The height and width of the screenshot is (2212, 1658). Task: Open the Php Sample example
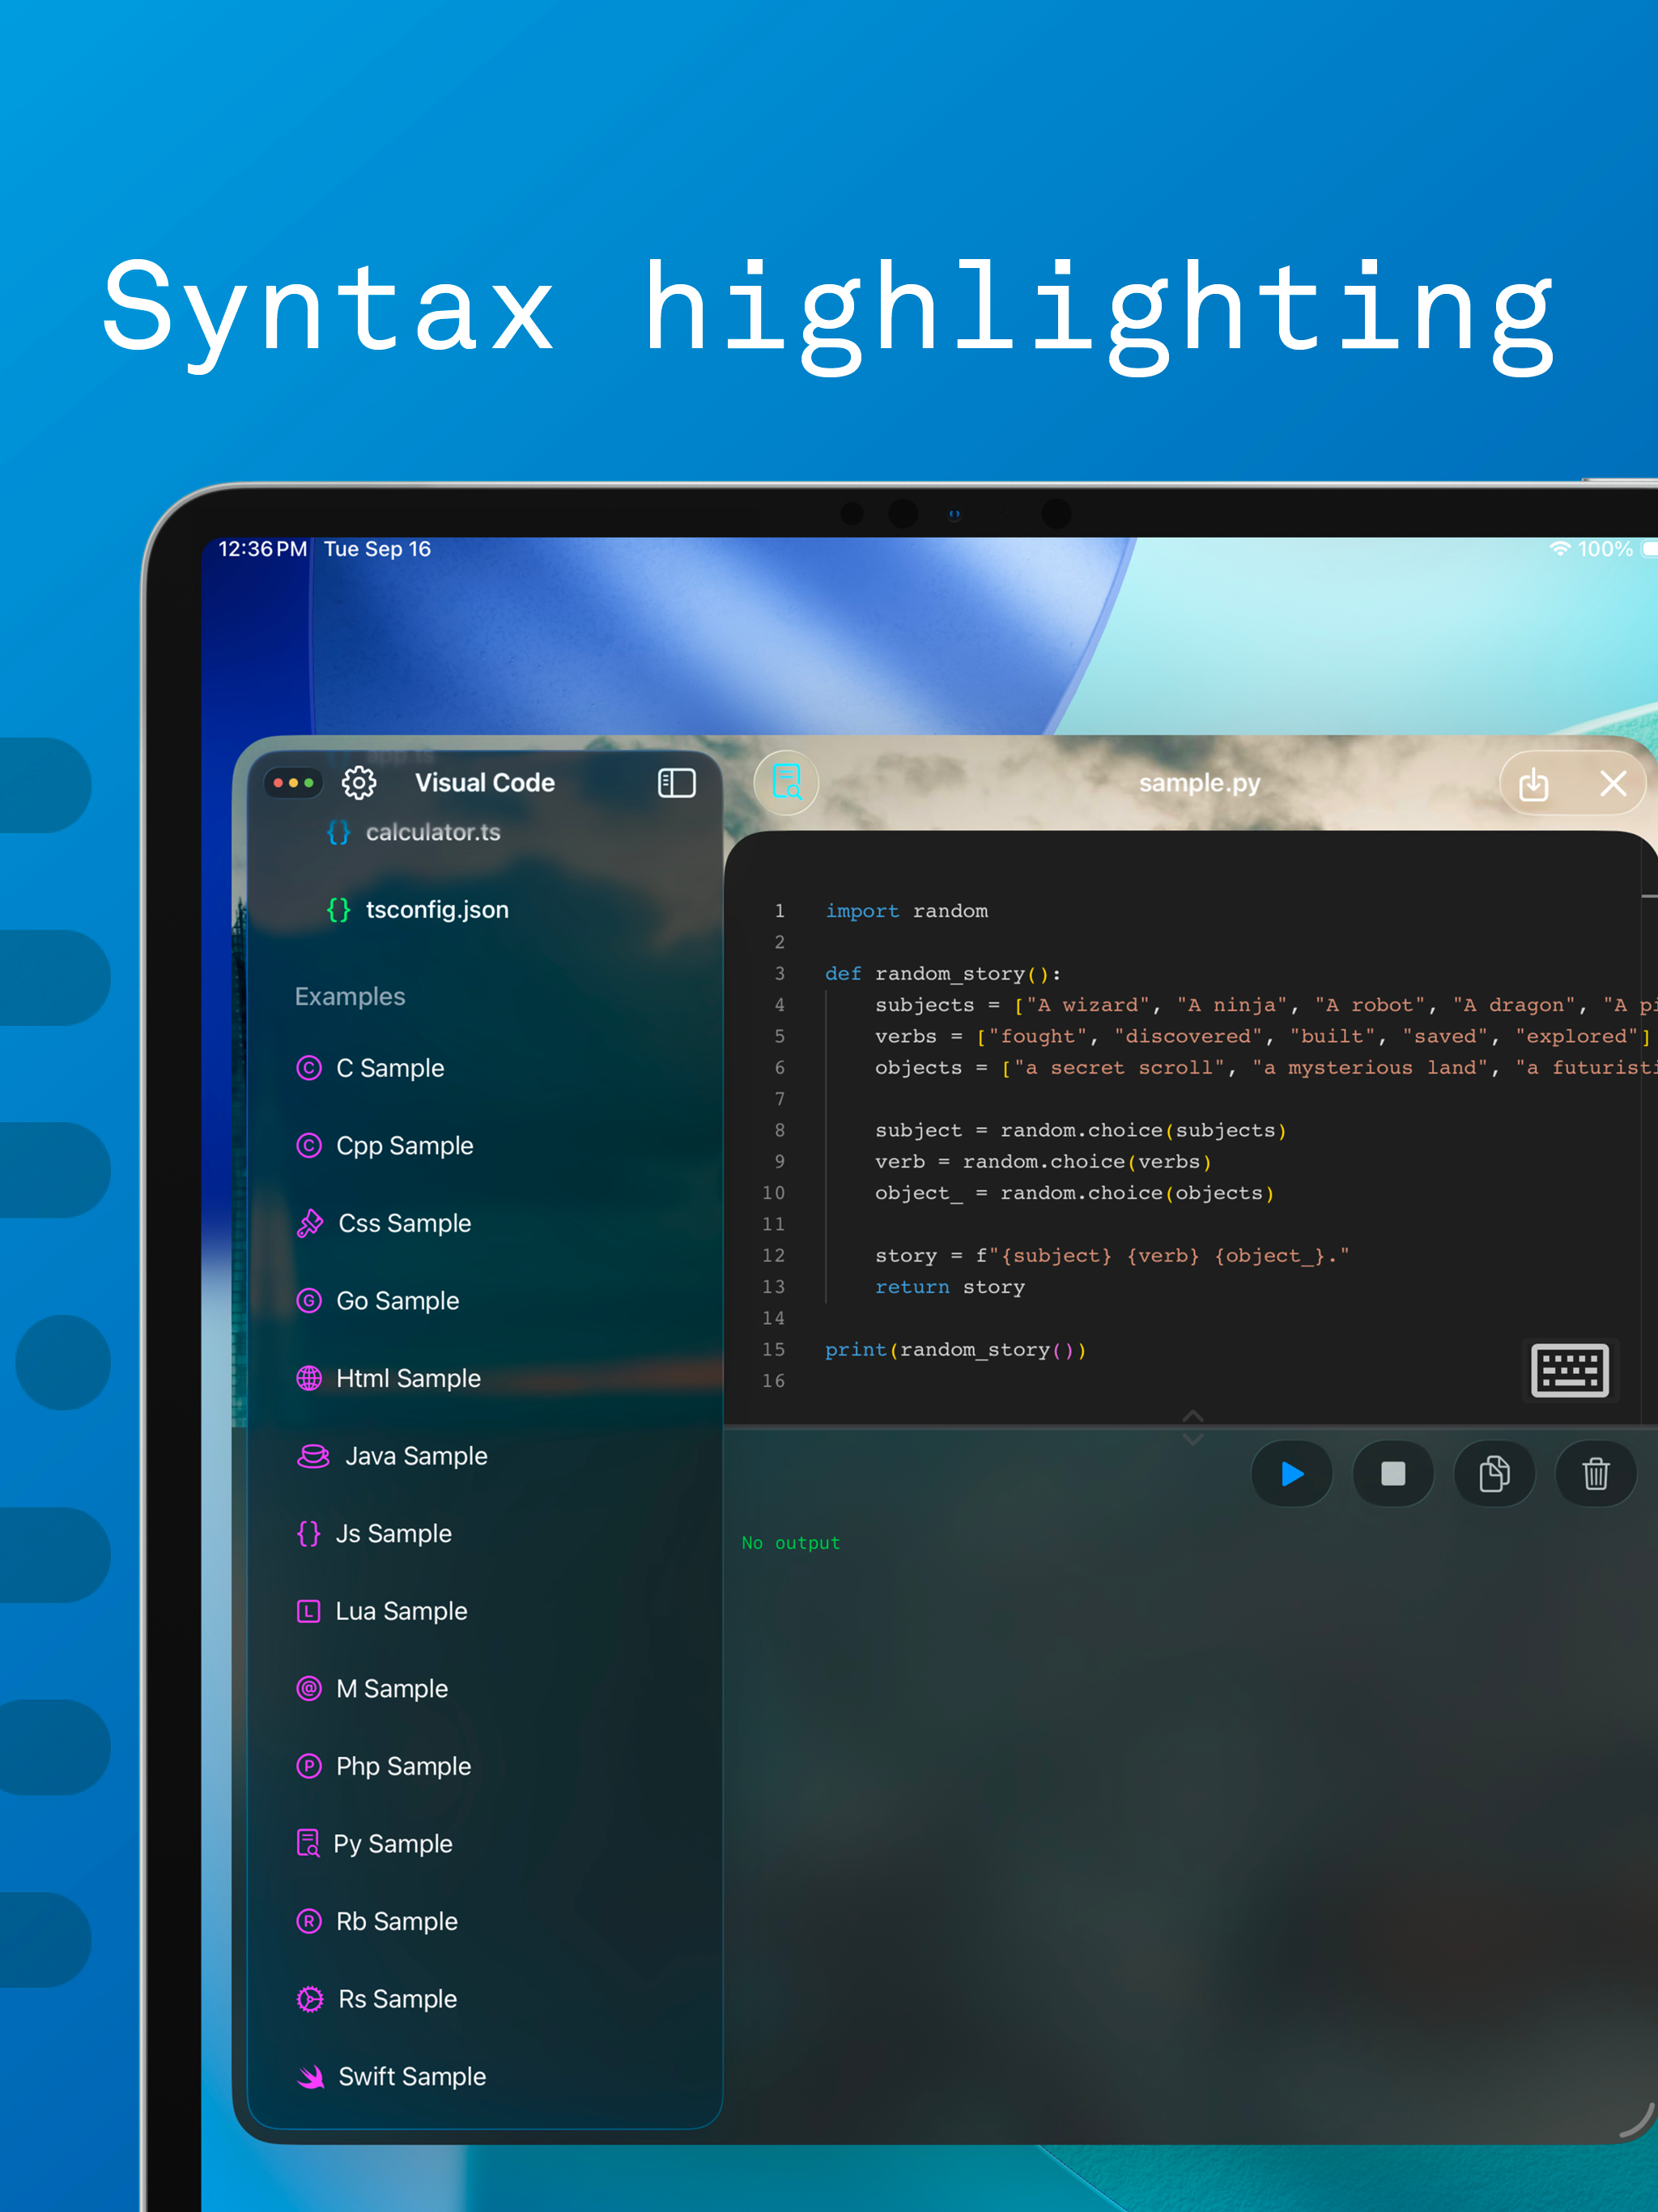(403, 1766)
